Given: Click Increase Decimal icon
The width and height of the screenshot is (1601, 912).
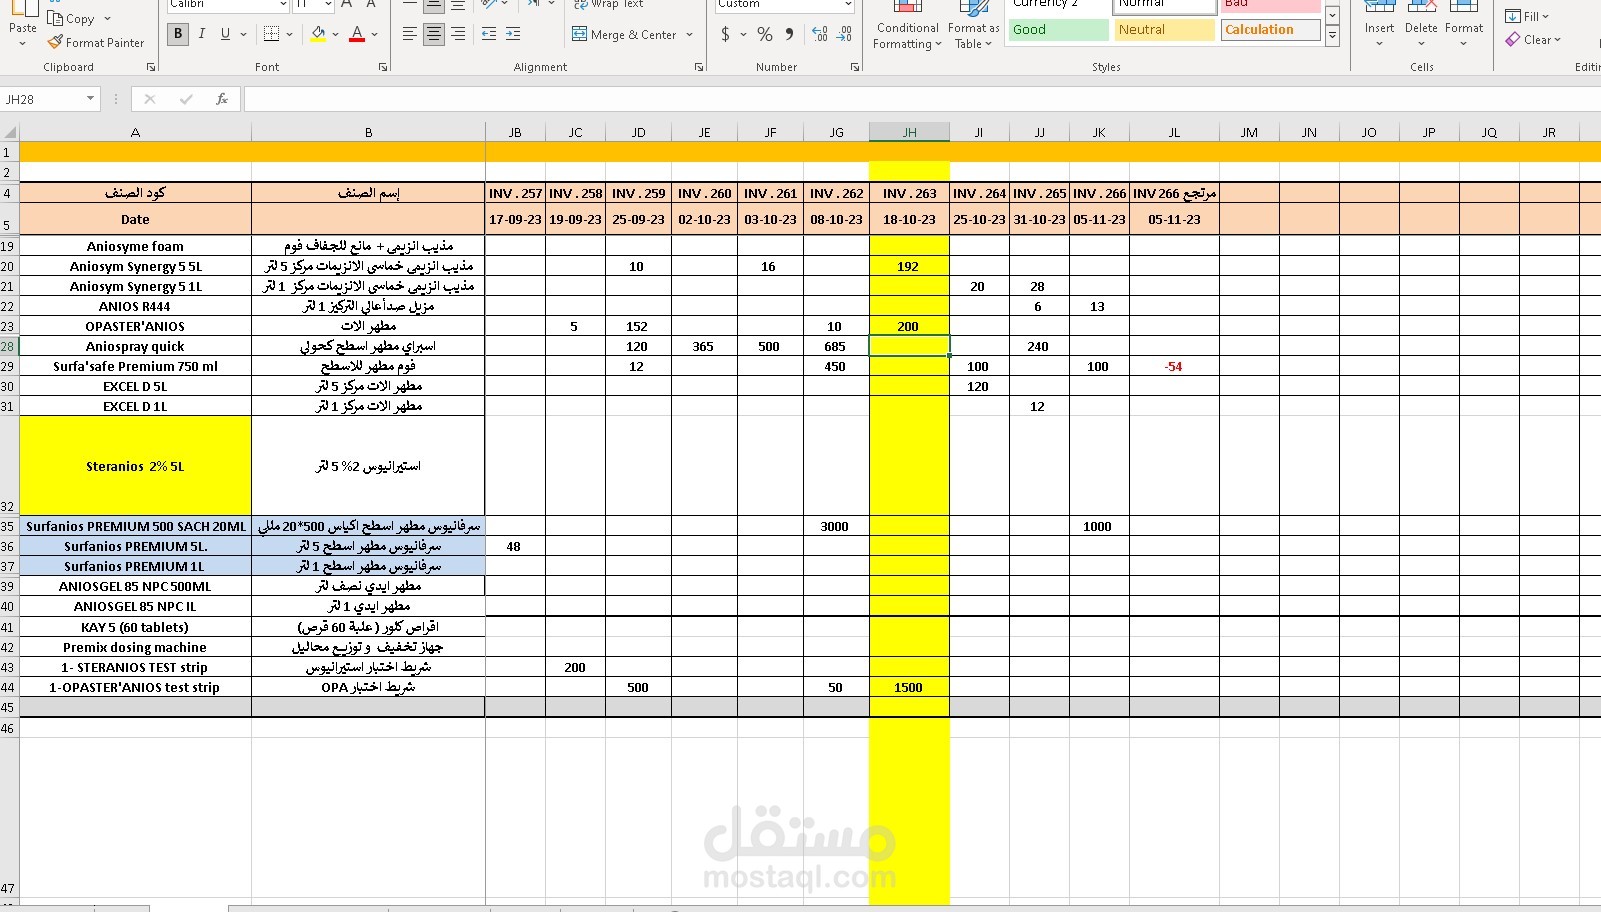Looking at the screenshot, I should [x=820, y=34].
